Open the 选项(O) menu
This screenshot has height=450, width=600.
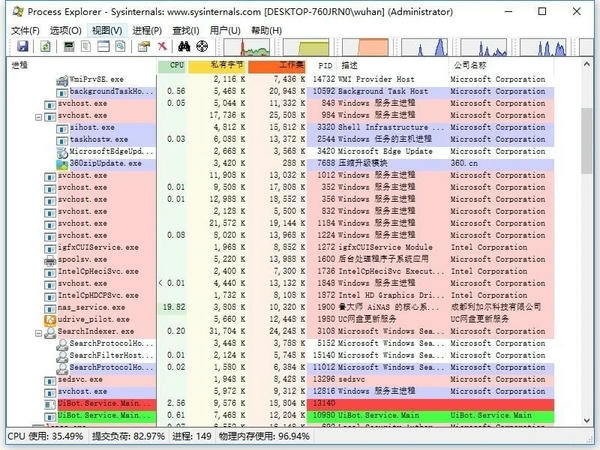[65, 30]
